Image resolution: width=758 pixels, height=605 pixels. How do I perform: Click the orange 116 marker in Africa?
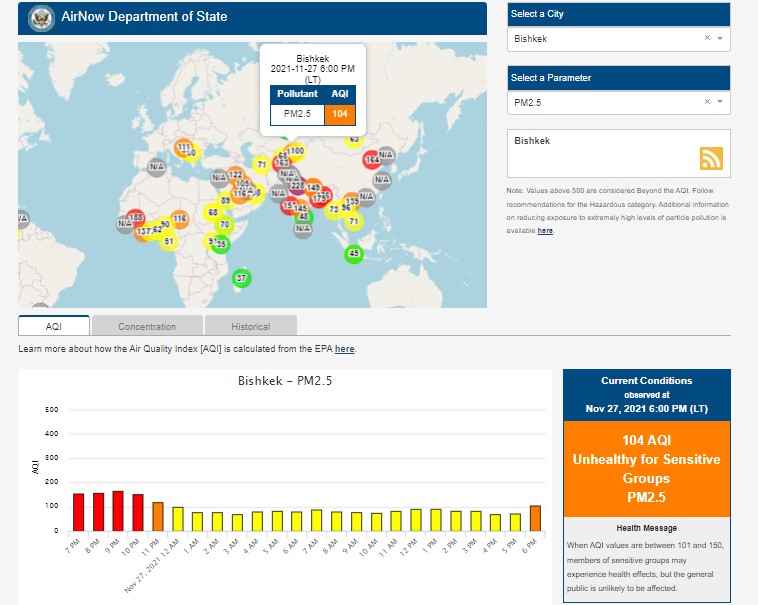tap(179, 218)
